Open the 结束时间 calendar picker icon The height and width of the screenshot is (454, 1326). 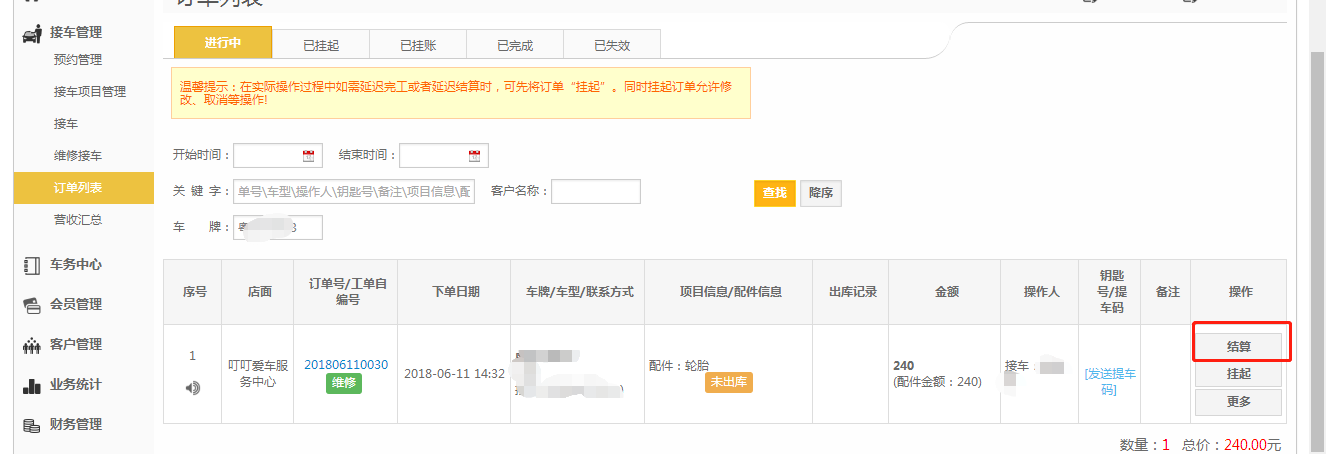(474, 156)
